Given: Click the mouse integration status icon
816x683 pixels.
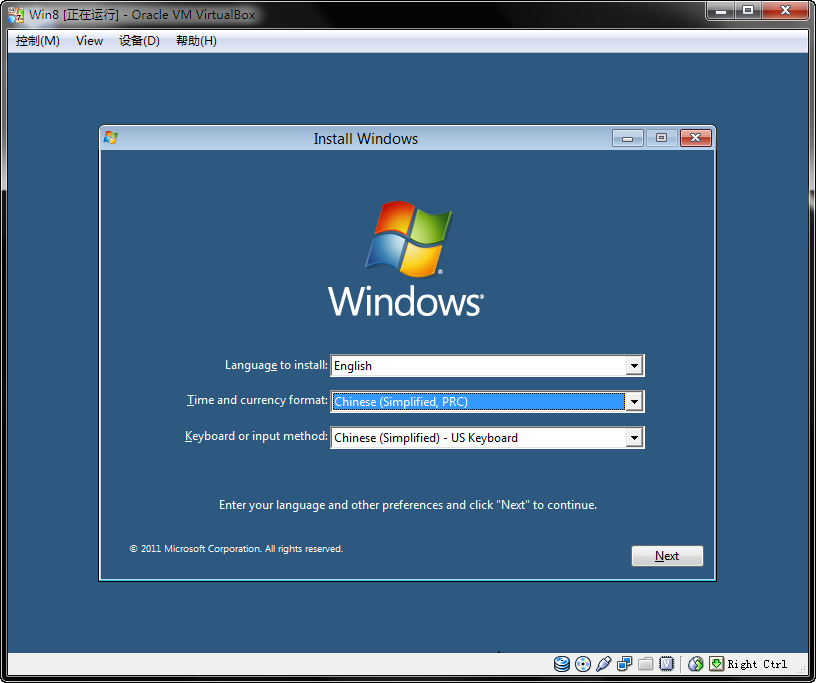Looking at the screenshot, I should pyautogui.click(x=696, y=664).
